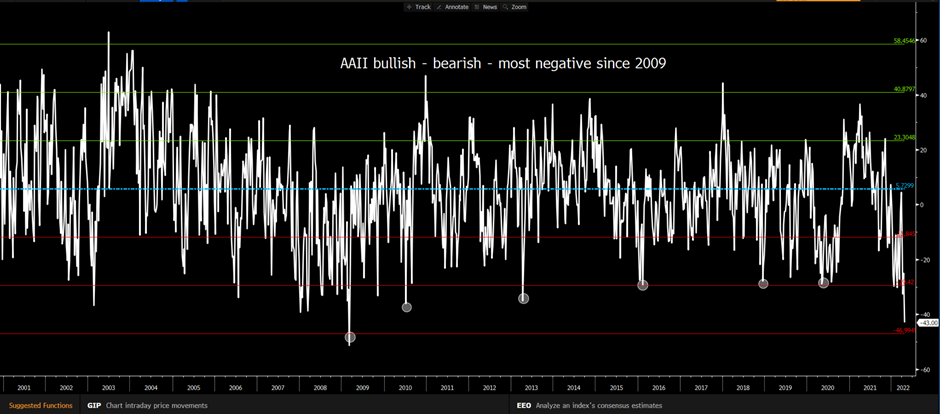Click the blue dashed average line label
The image size is (940, 414).
pyautogui.click(x=903, y=186)
